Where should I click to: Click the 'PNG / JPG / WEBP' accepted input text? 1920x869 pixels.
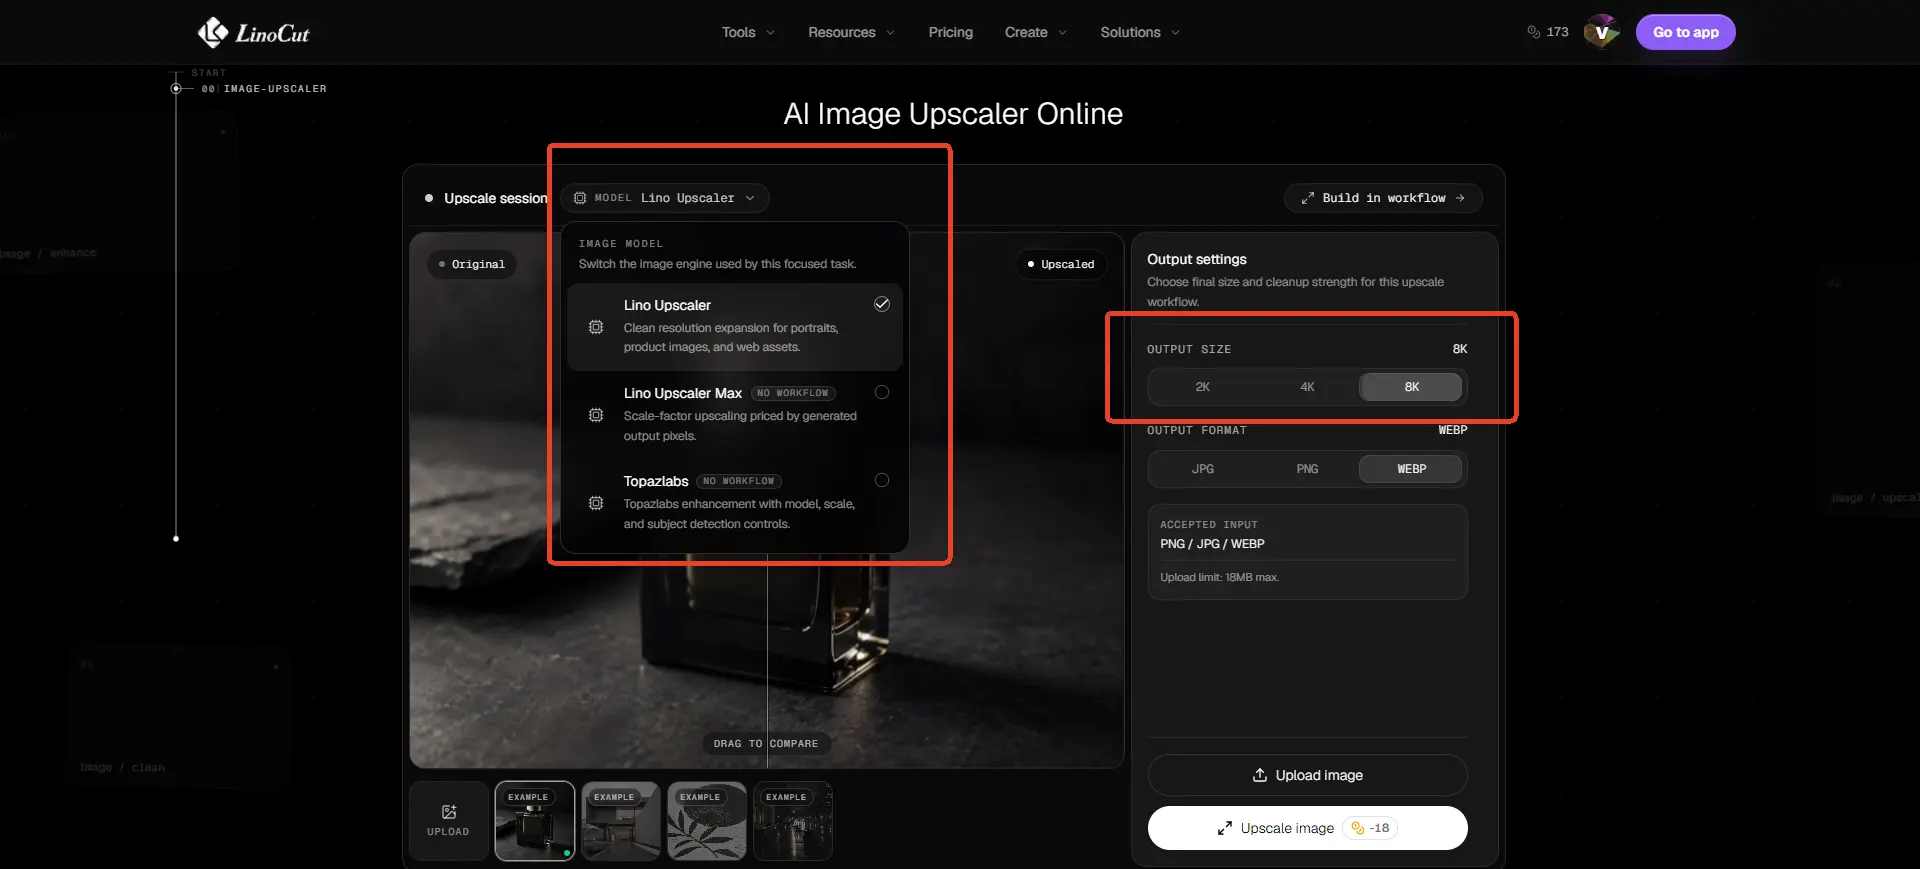1212,544
